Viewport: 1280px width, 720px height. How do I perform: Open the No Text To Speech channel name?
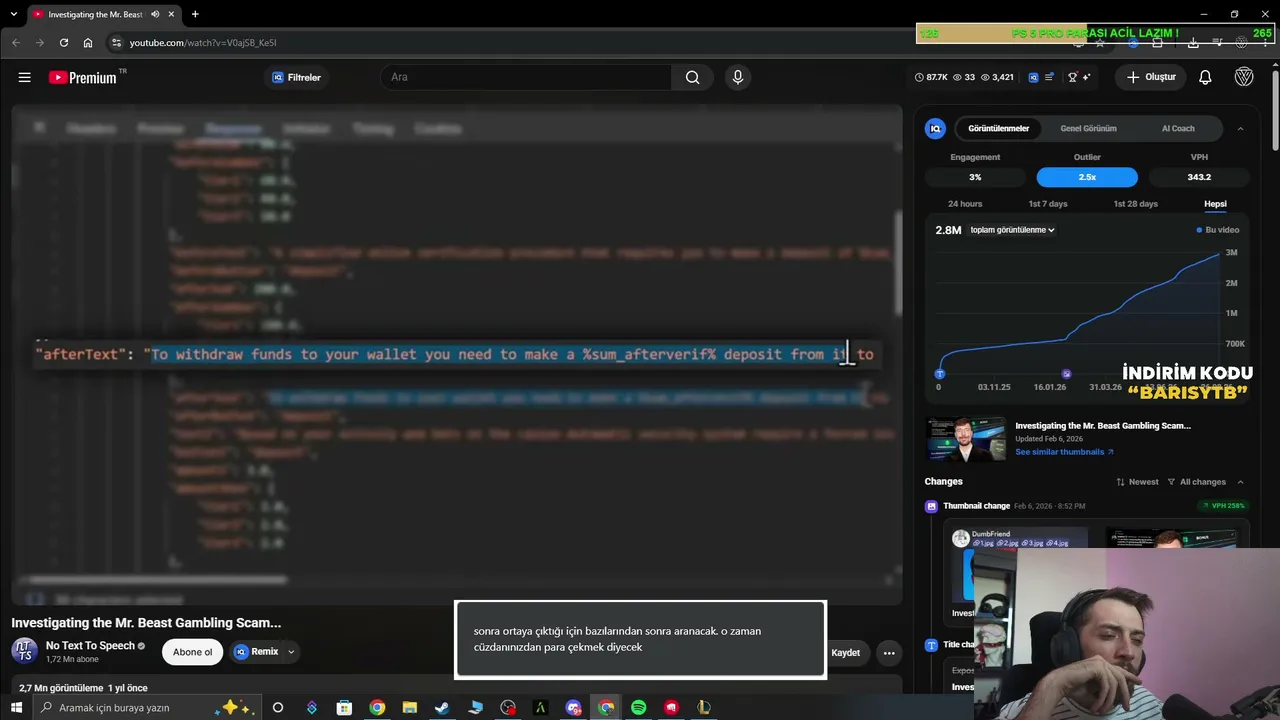(90, 646)
